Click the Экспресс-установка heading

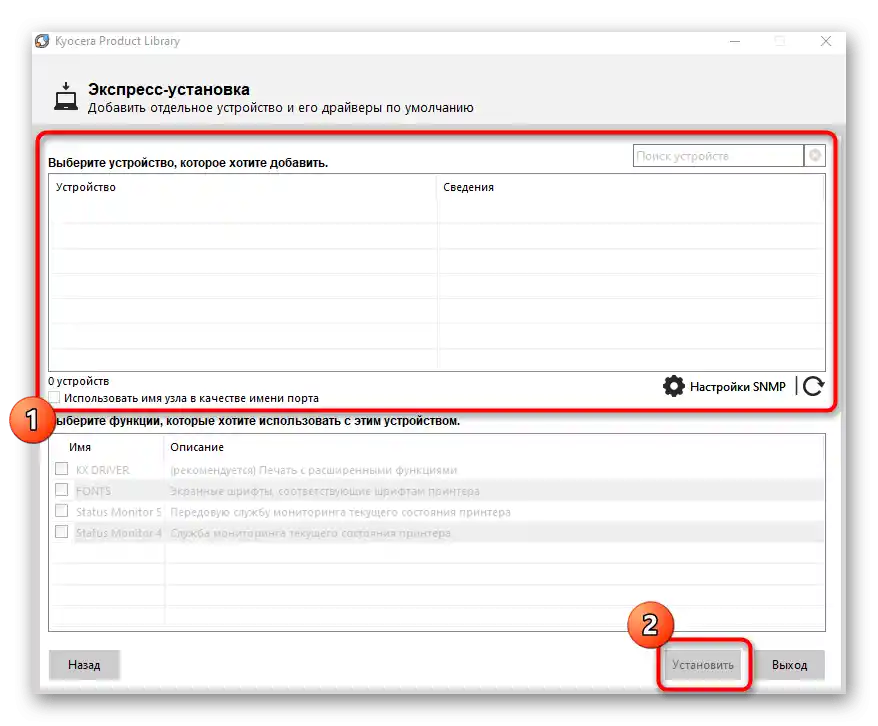(x=169, y=89)
